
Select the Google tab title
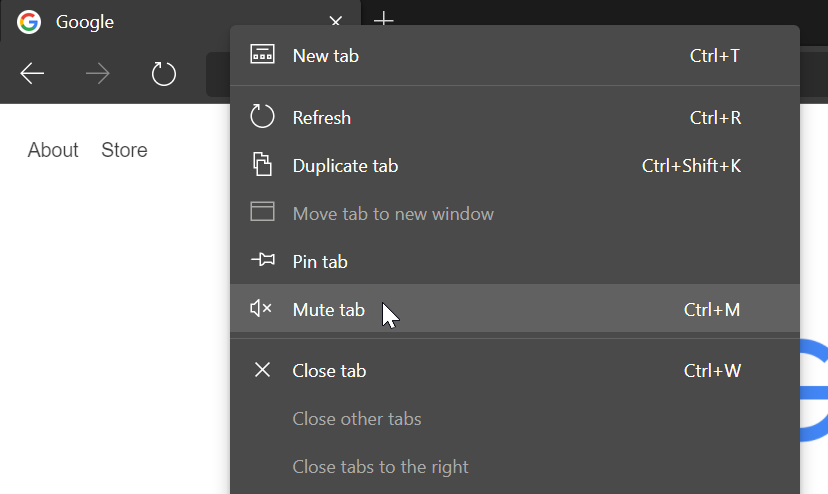tap(85, 22)
